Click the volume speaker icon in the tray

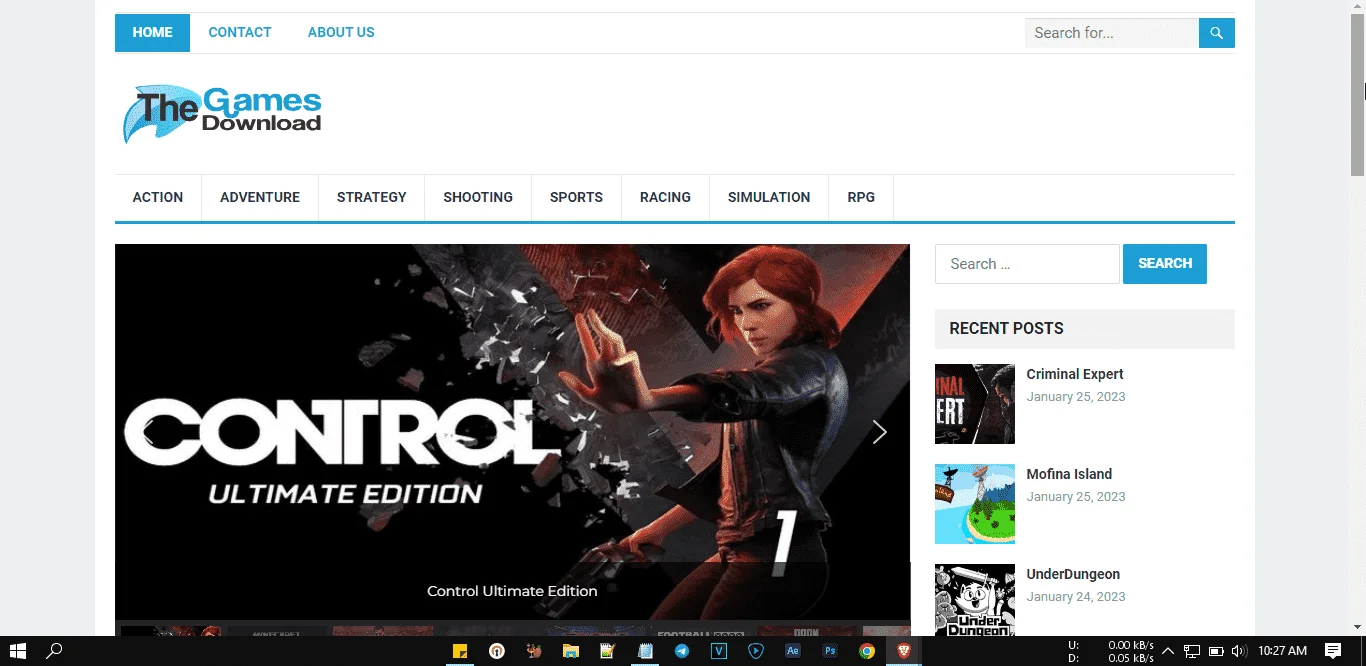[x=1240, y=651]
